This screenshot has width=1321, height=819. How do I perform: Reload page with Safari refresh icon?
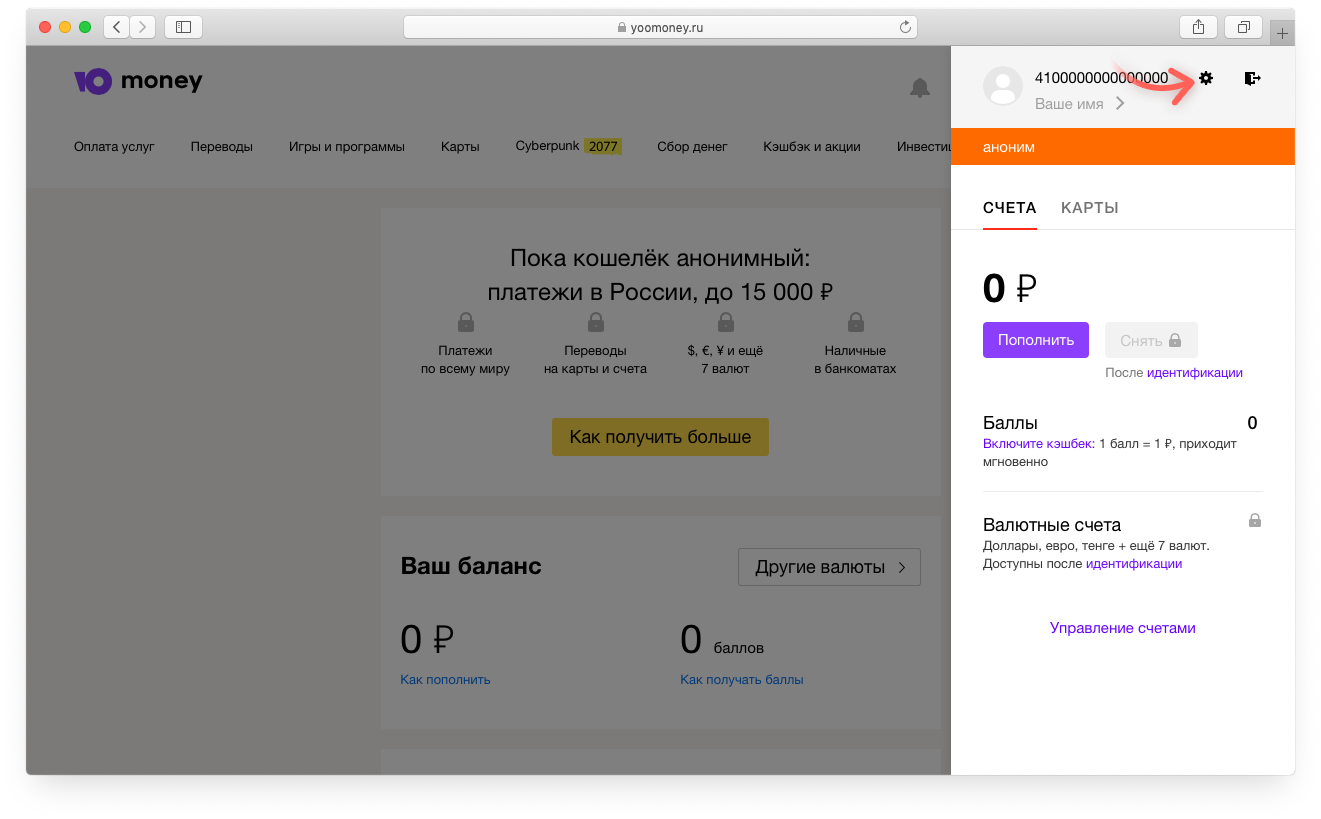tap(905, 27)
